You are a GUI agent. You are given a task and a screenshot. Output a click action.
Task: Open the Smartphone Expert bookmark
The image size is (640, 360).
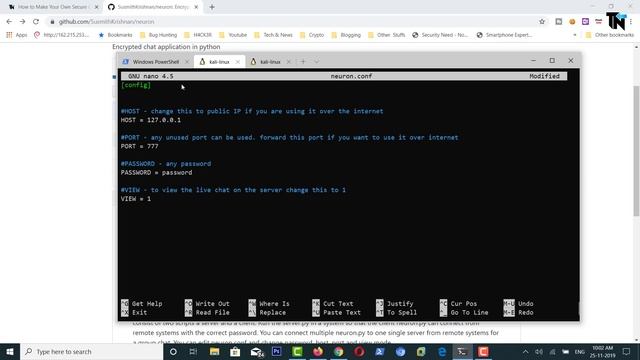click(x=504, y=35)
